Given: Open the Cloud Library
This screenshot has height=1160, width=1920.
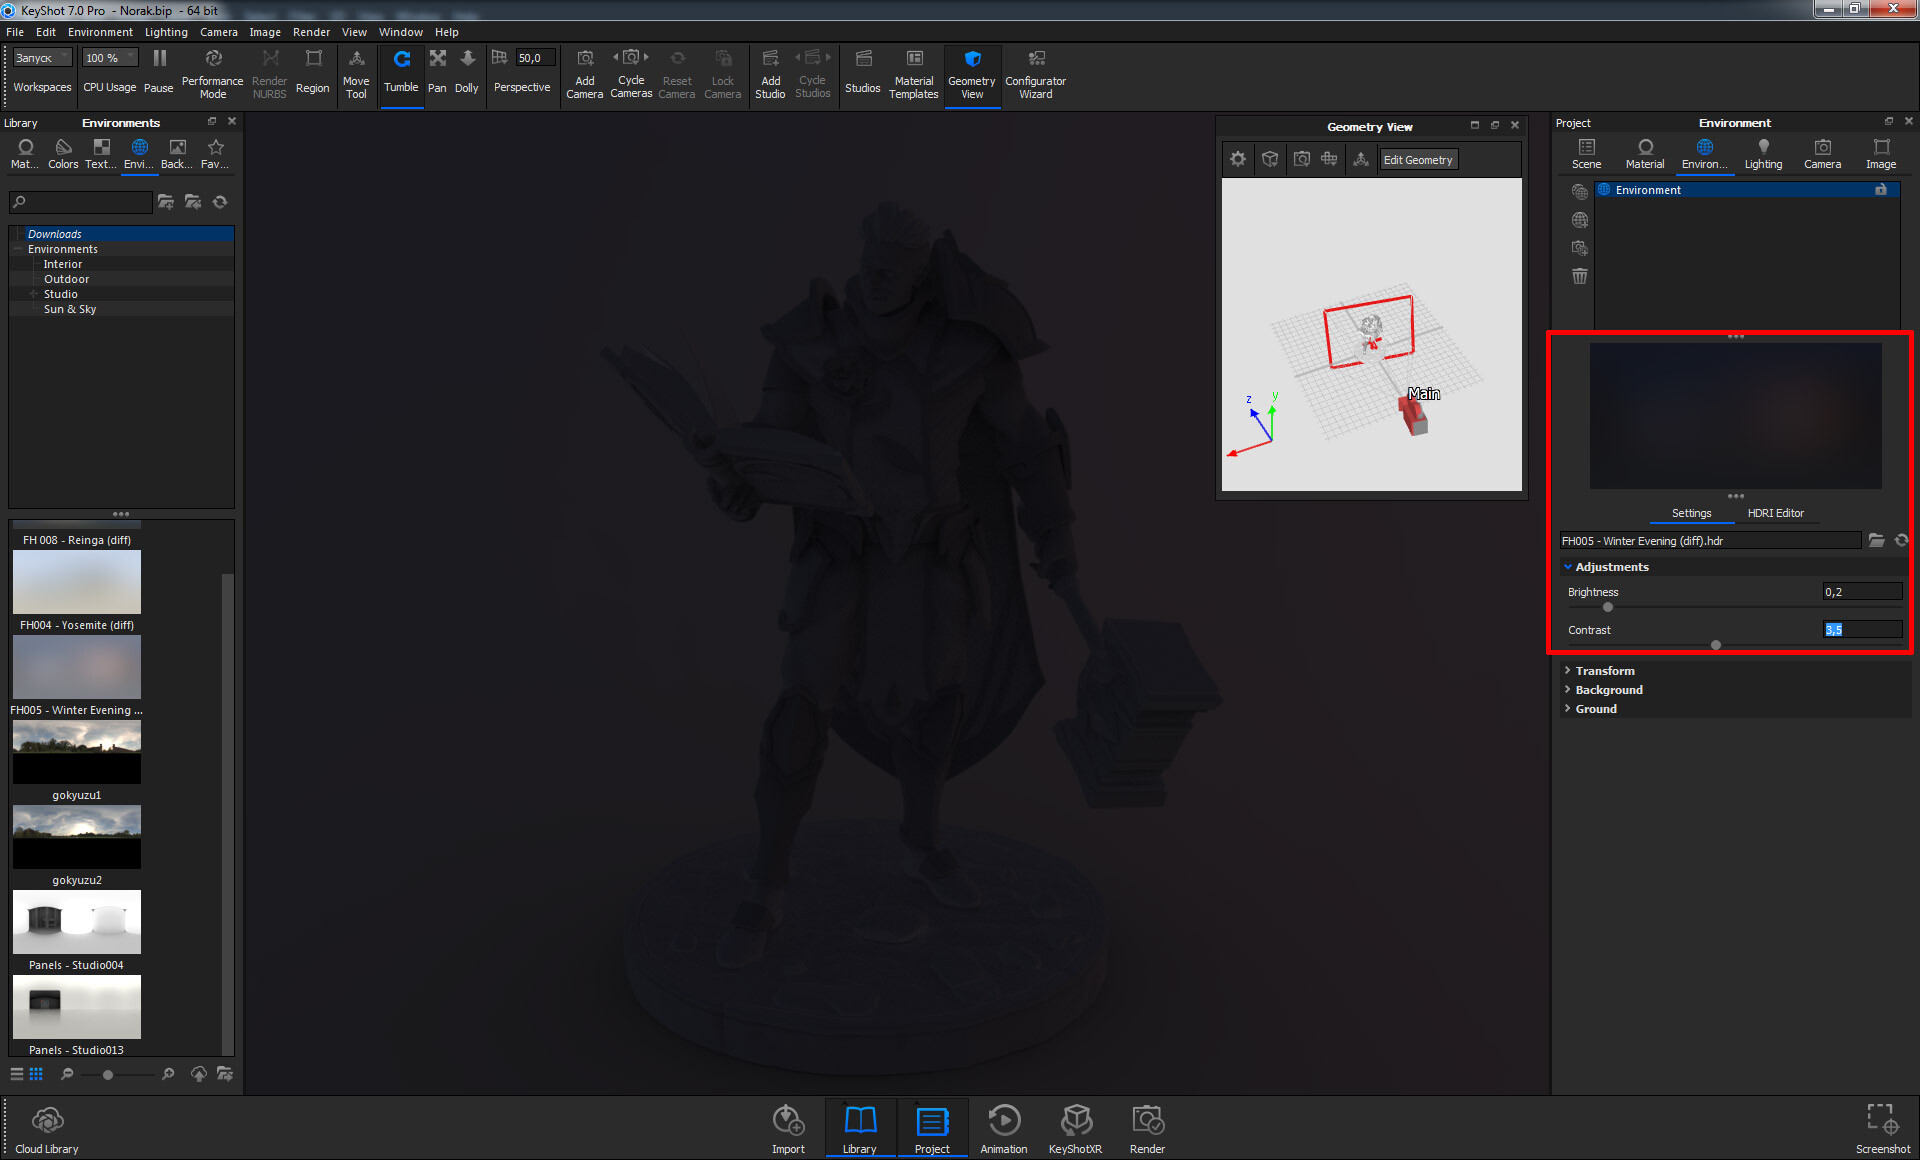Looking at the screenshot, I should tap(47, 1129).
